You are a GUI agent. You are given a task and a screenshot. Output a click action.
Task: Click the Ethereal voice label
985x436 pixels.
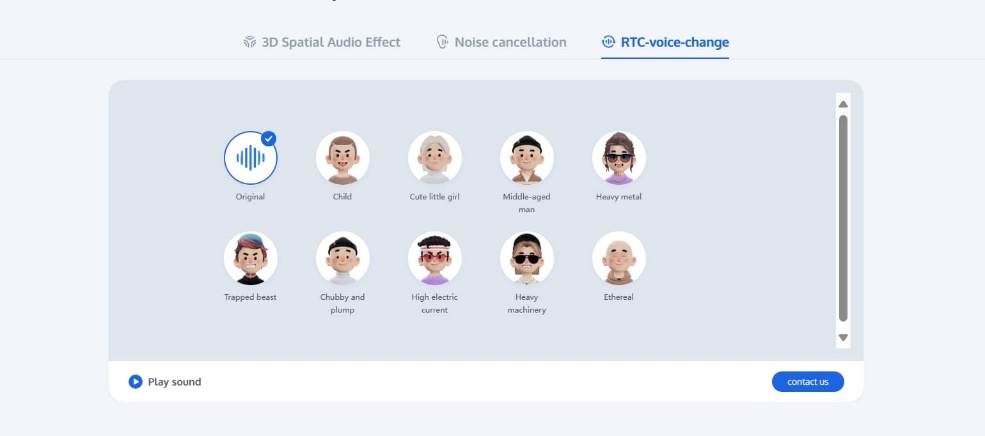619,297
